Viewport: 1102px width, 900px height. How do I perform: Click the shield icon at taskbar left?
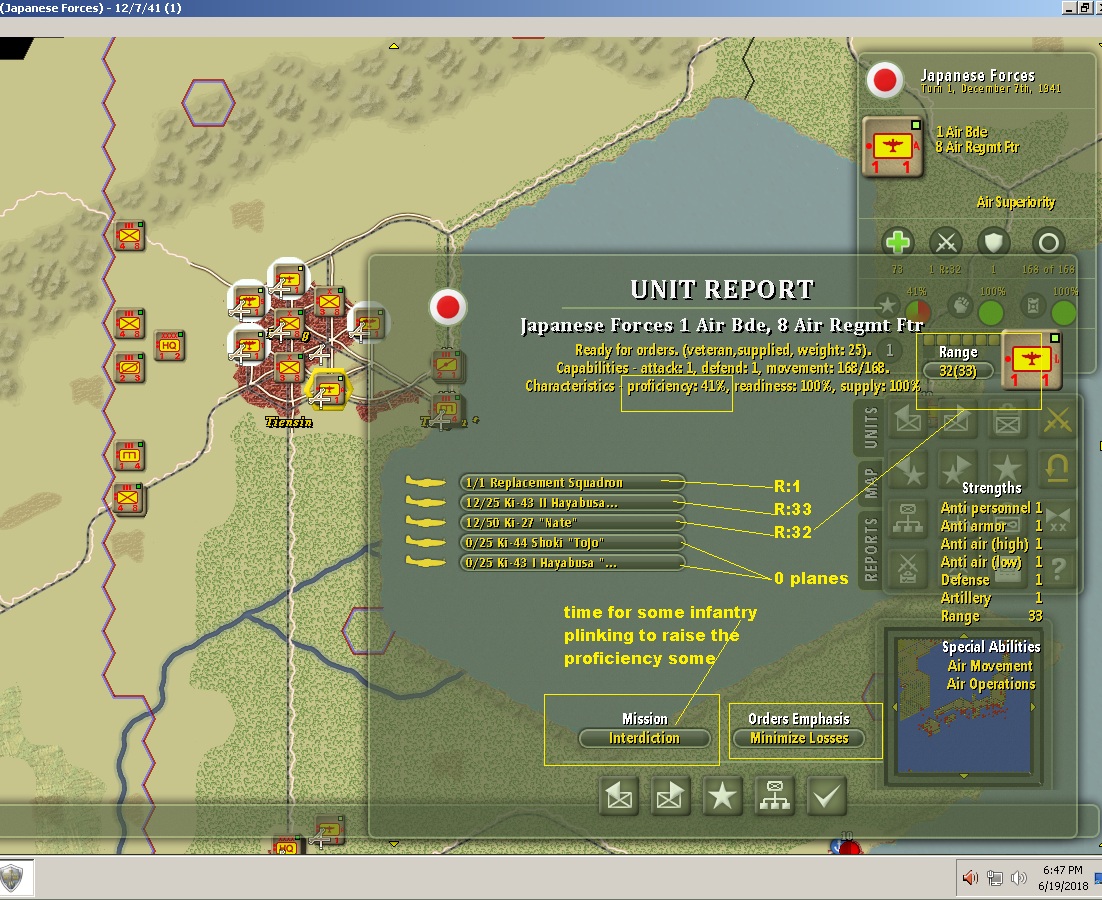coord(12,878)
